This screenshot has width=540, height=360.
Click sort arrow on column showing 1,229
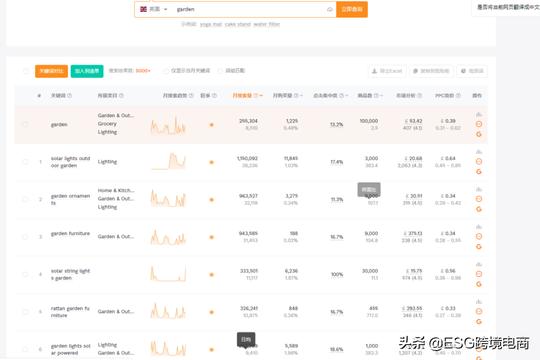pyautogui.click(x=301, y=95)
